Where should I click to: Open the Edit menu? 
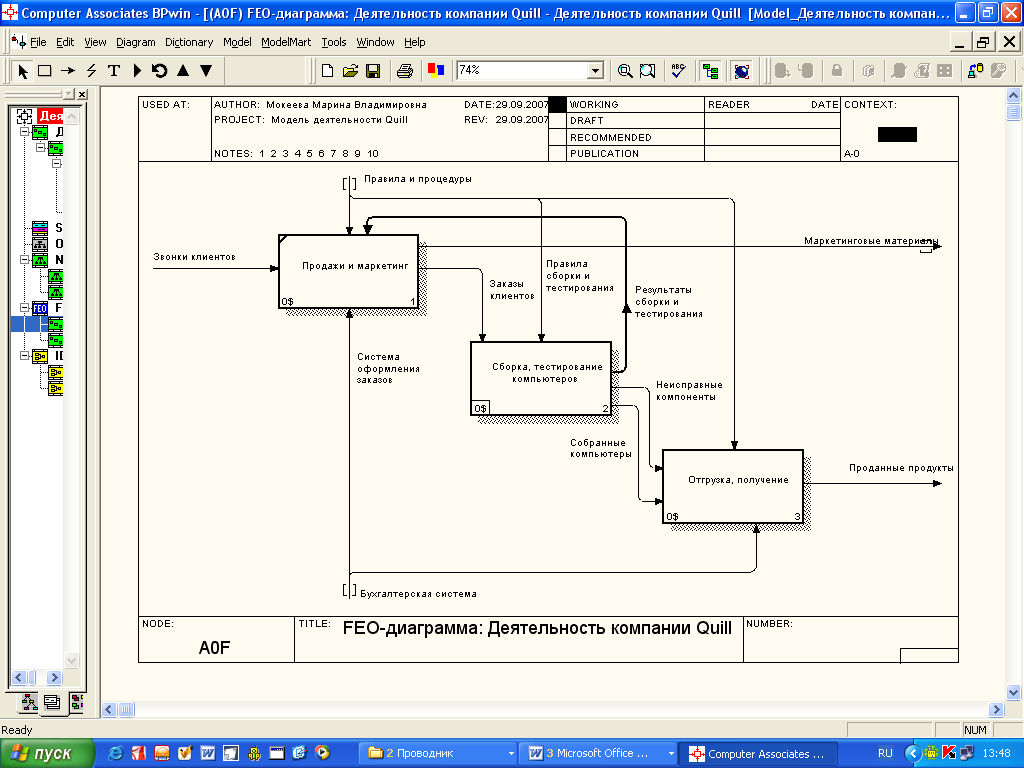[x=65, y=42]
